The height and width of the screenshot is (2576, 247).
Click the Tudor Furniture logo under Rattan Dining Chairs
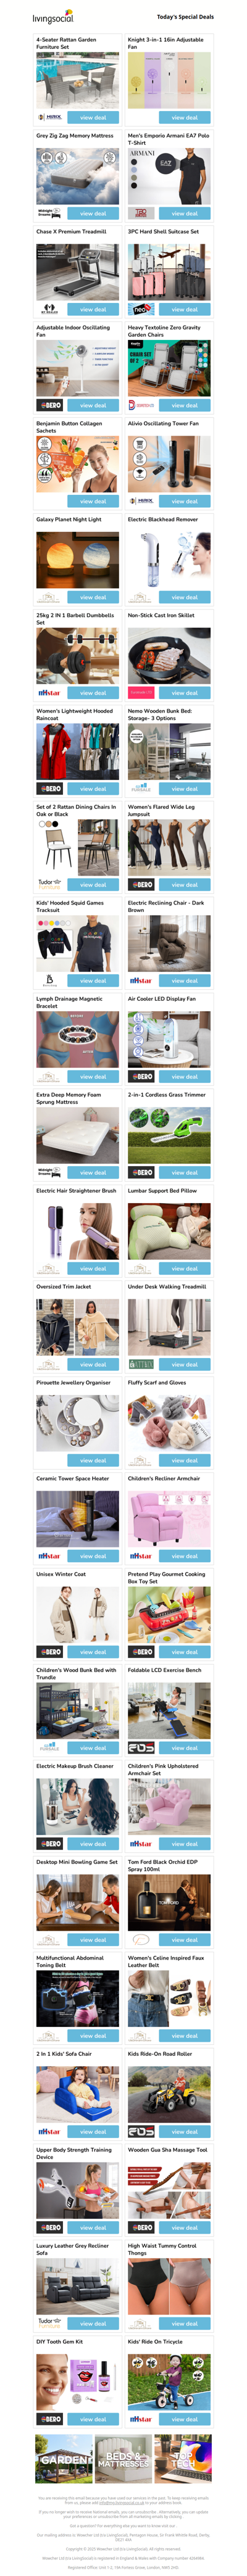[x=50, y=885]
